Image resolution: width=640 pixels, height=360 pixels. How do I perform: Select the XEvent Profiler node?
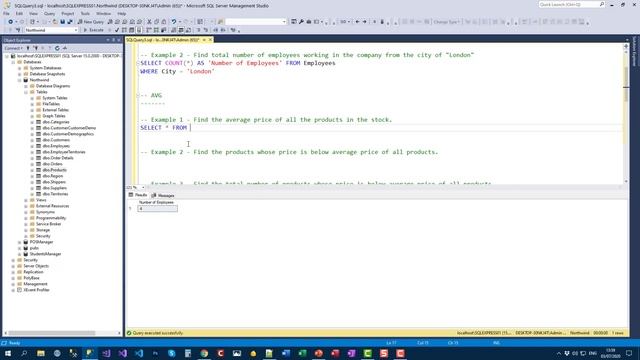point(36,290)
